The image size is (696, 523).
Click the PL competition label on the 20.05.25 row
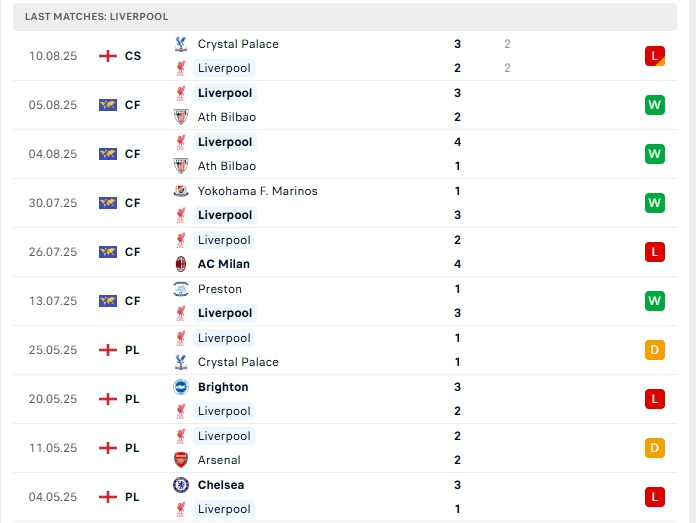[x=132, y=399]
